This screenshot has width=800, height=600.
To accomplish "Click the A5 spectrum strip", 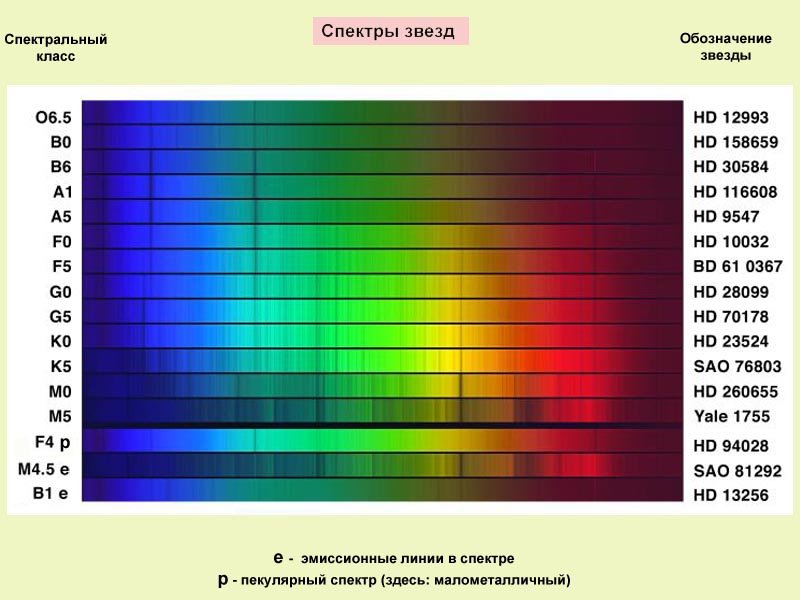I will (383, 212).
